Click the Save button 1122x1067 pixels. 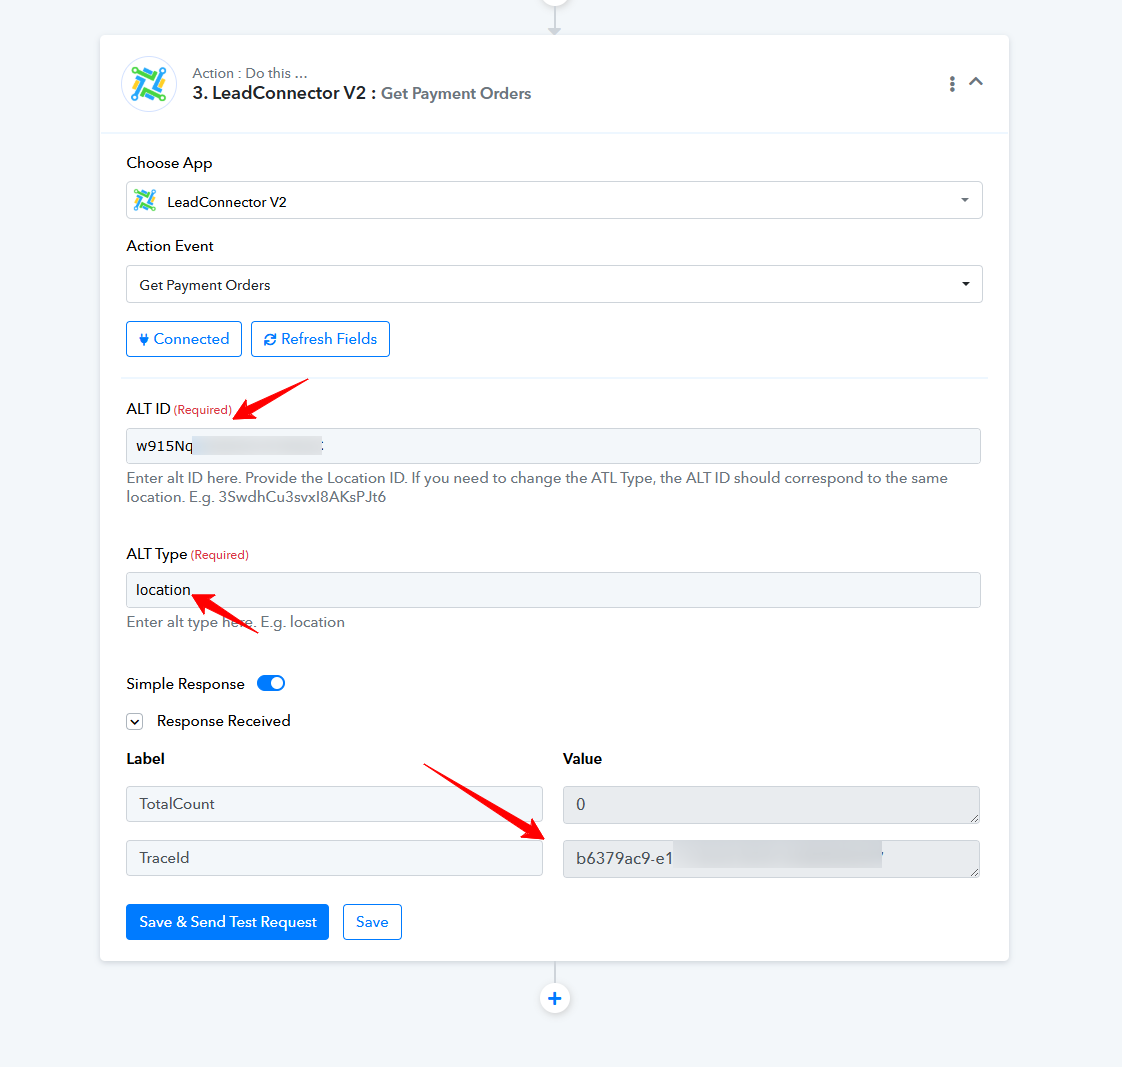pyautogui.click(x=372, y=922)
